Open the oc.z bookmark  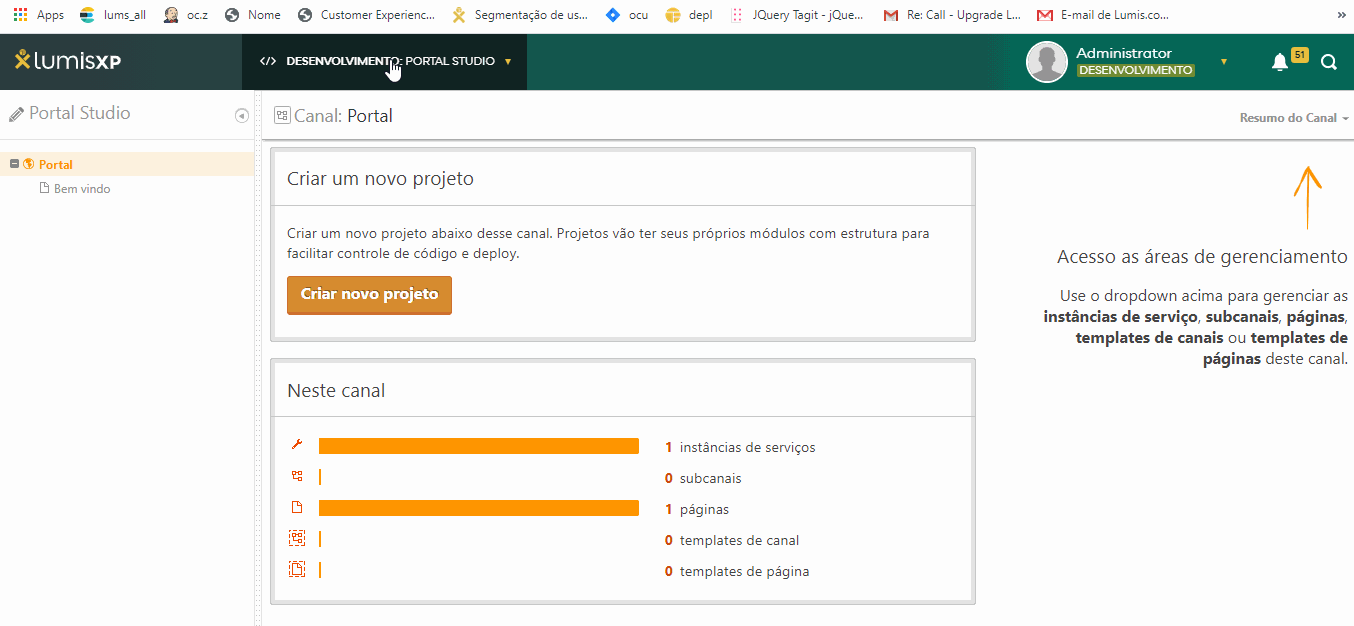[186, 15]
